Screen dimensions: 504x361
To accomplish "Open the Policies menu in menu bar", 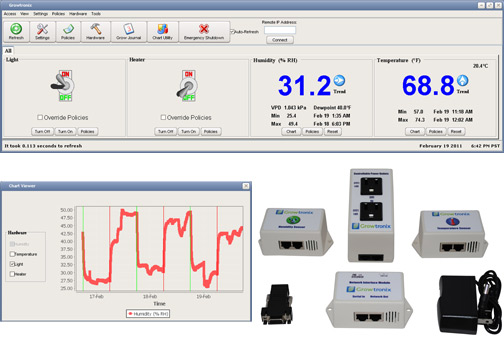I will click(58, 14).
